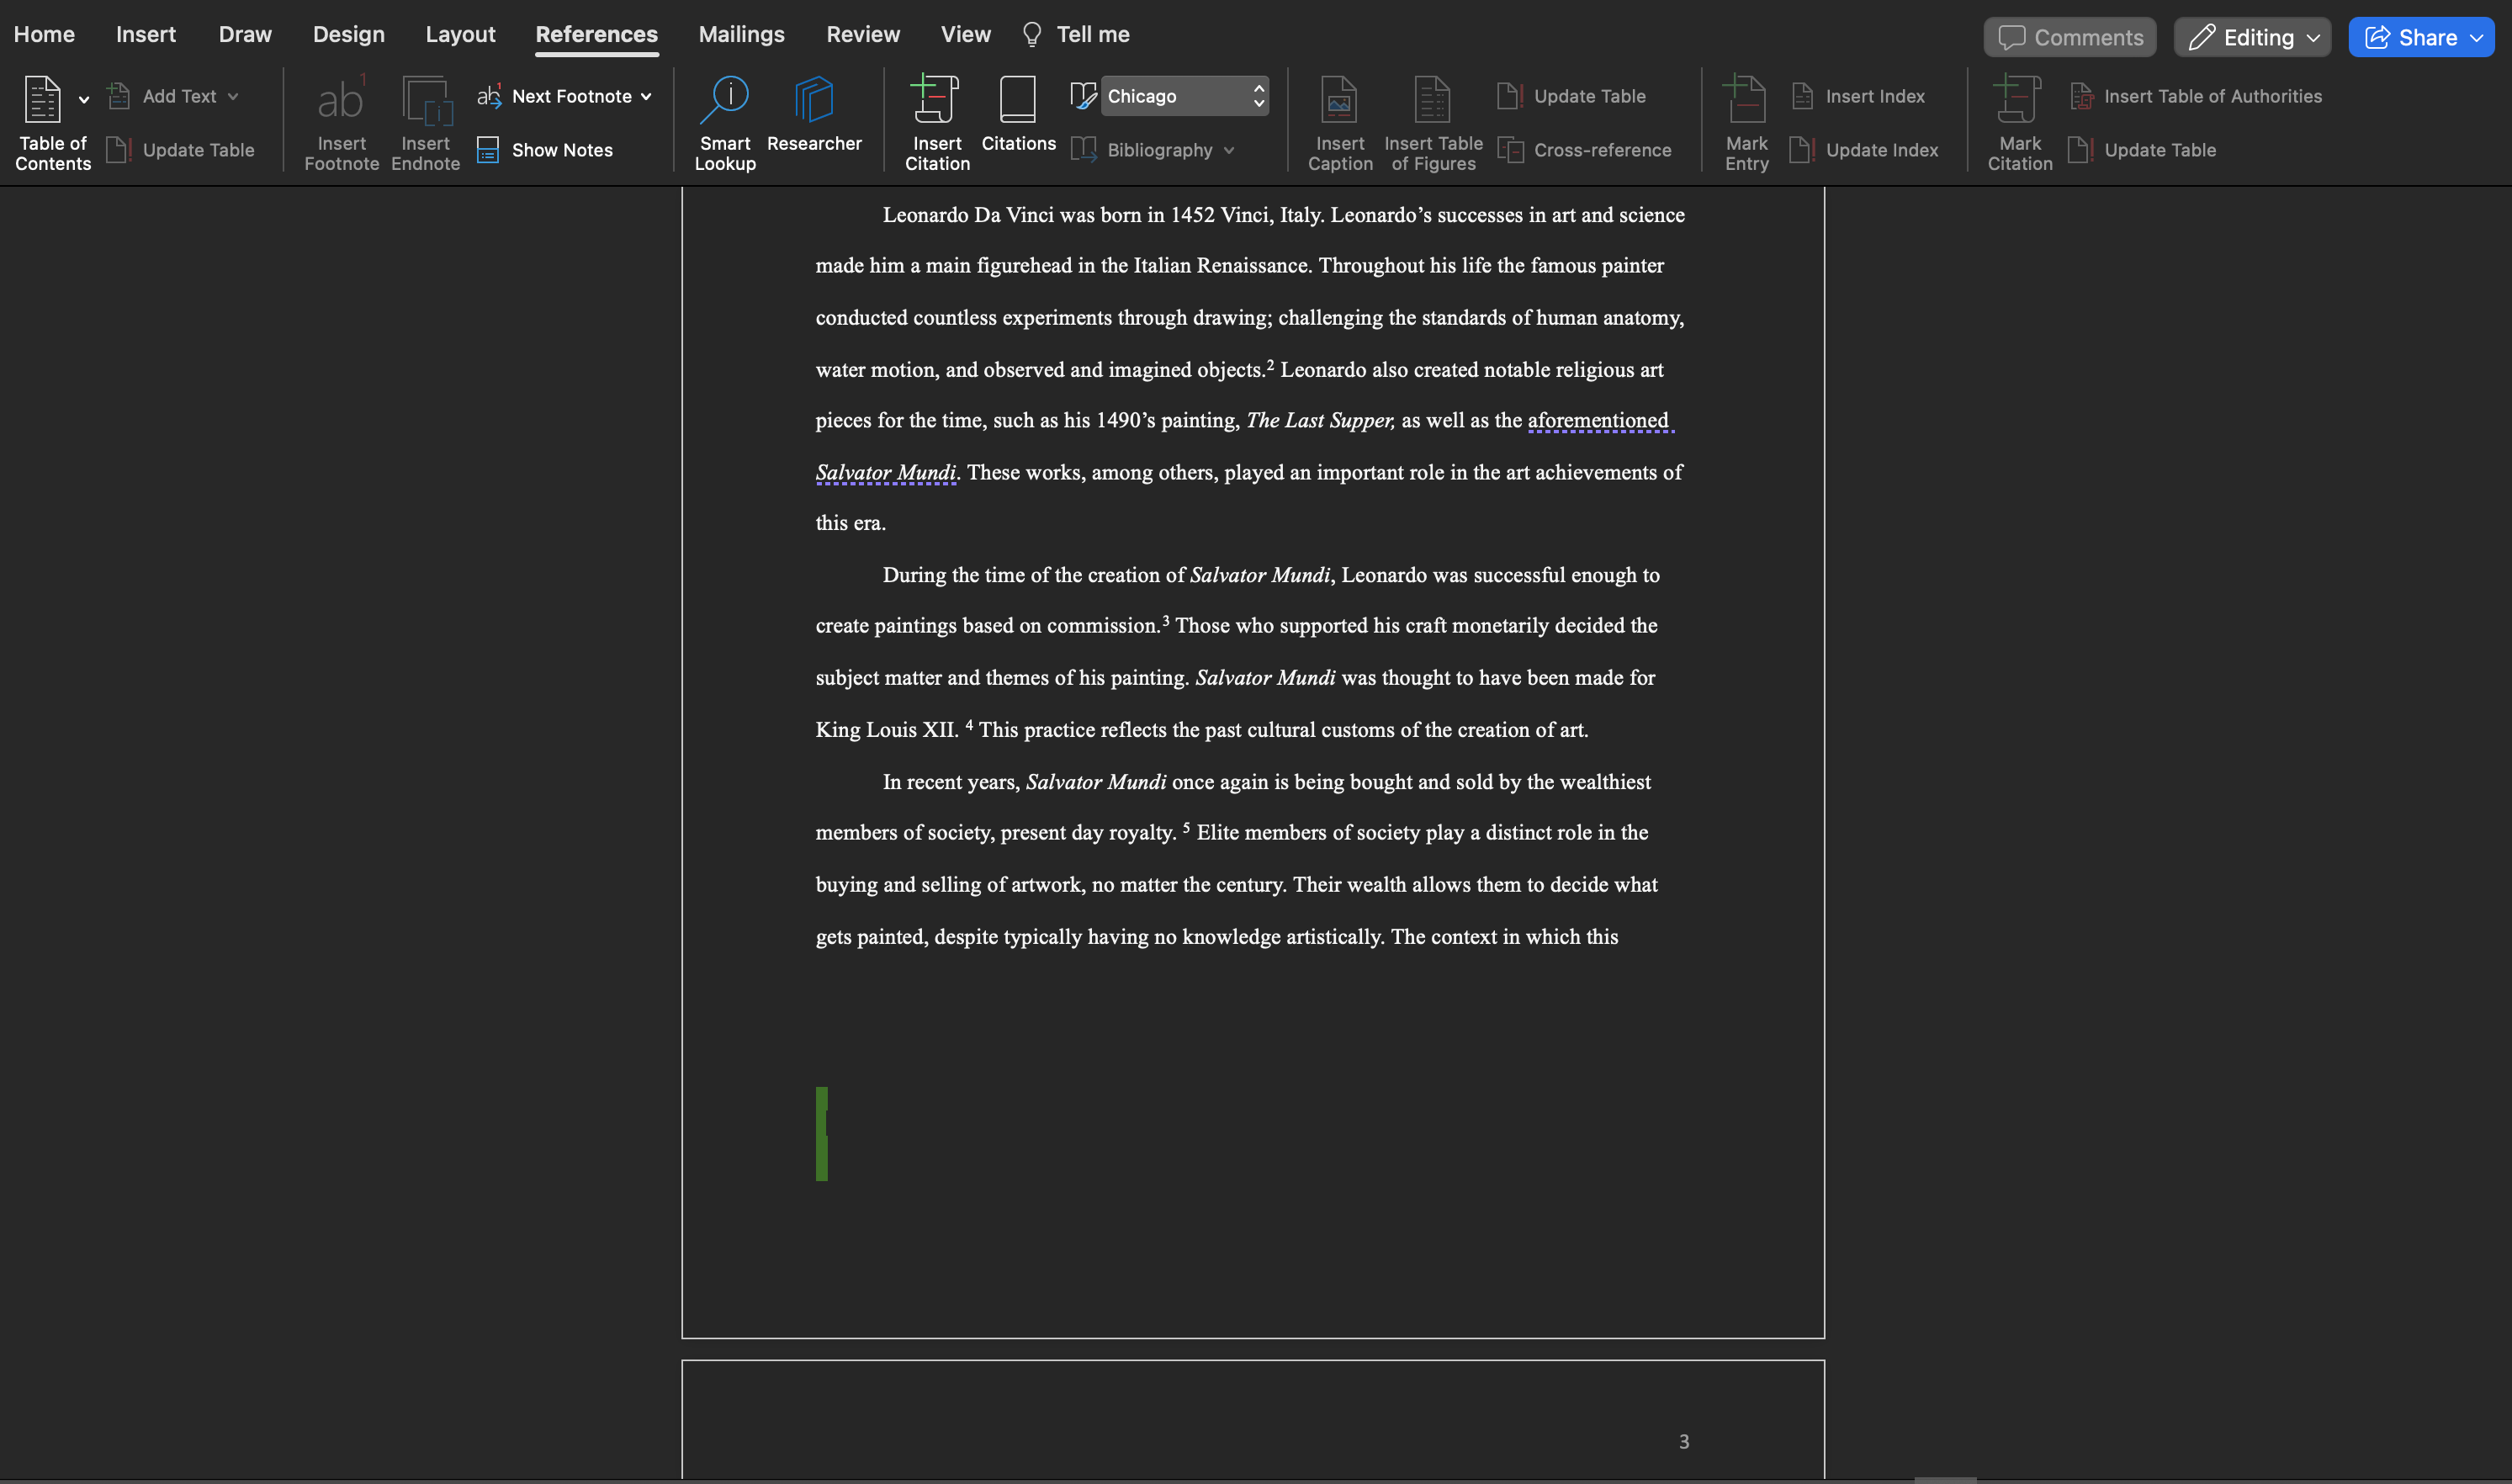Switch to the Mailings tab
This screenshot has height=1484, width=2512.
[741, 33]
